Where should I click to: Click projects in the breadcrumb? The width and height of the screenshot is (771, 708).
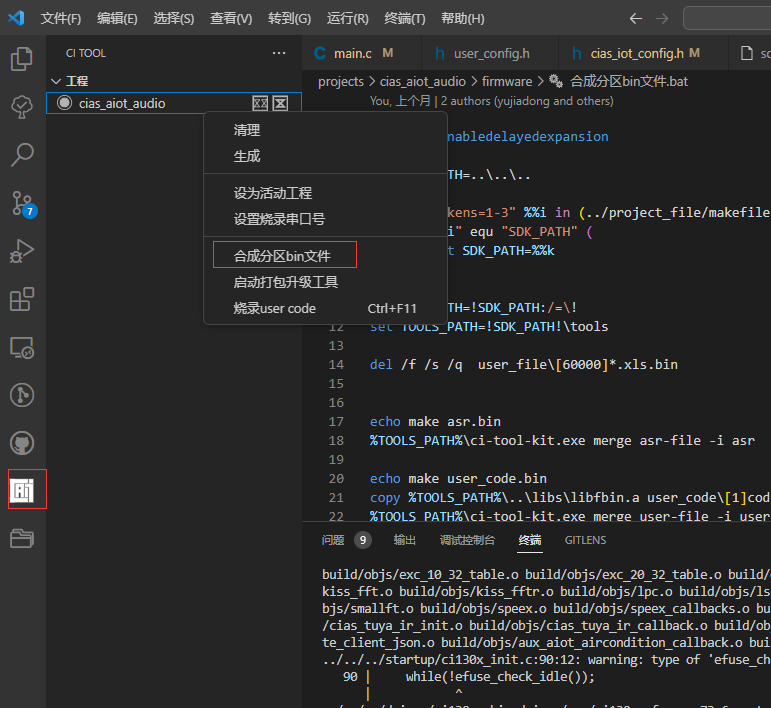[341, 82]
